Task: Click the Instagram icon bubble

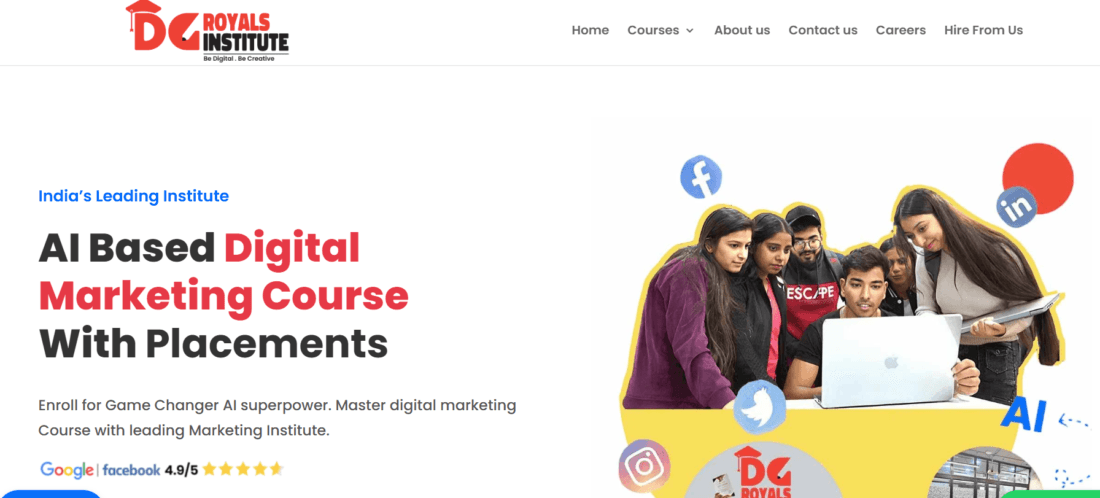Action: (x=644, y=466)
